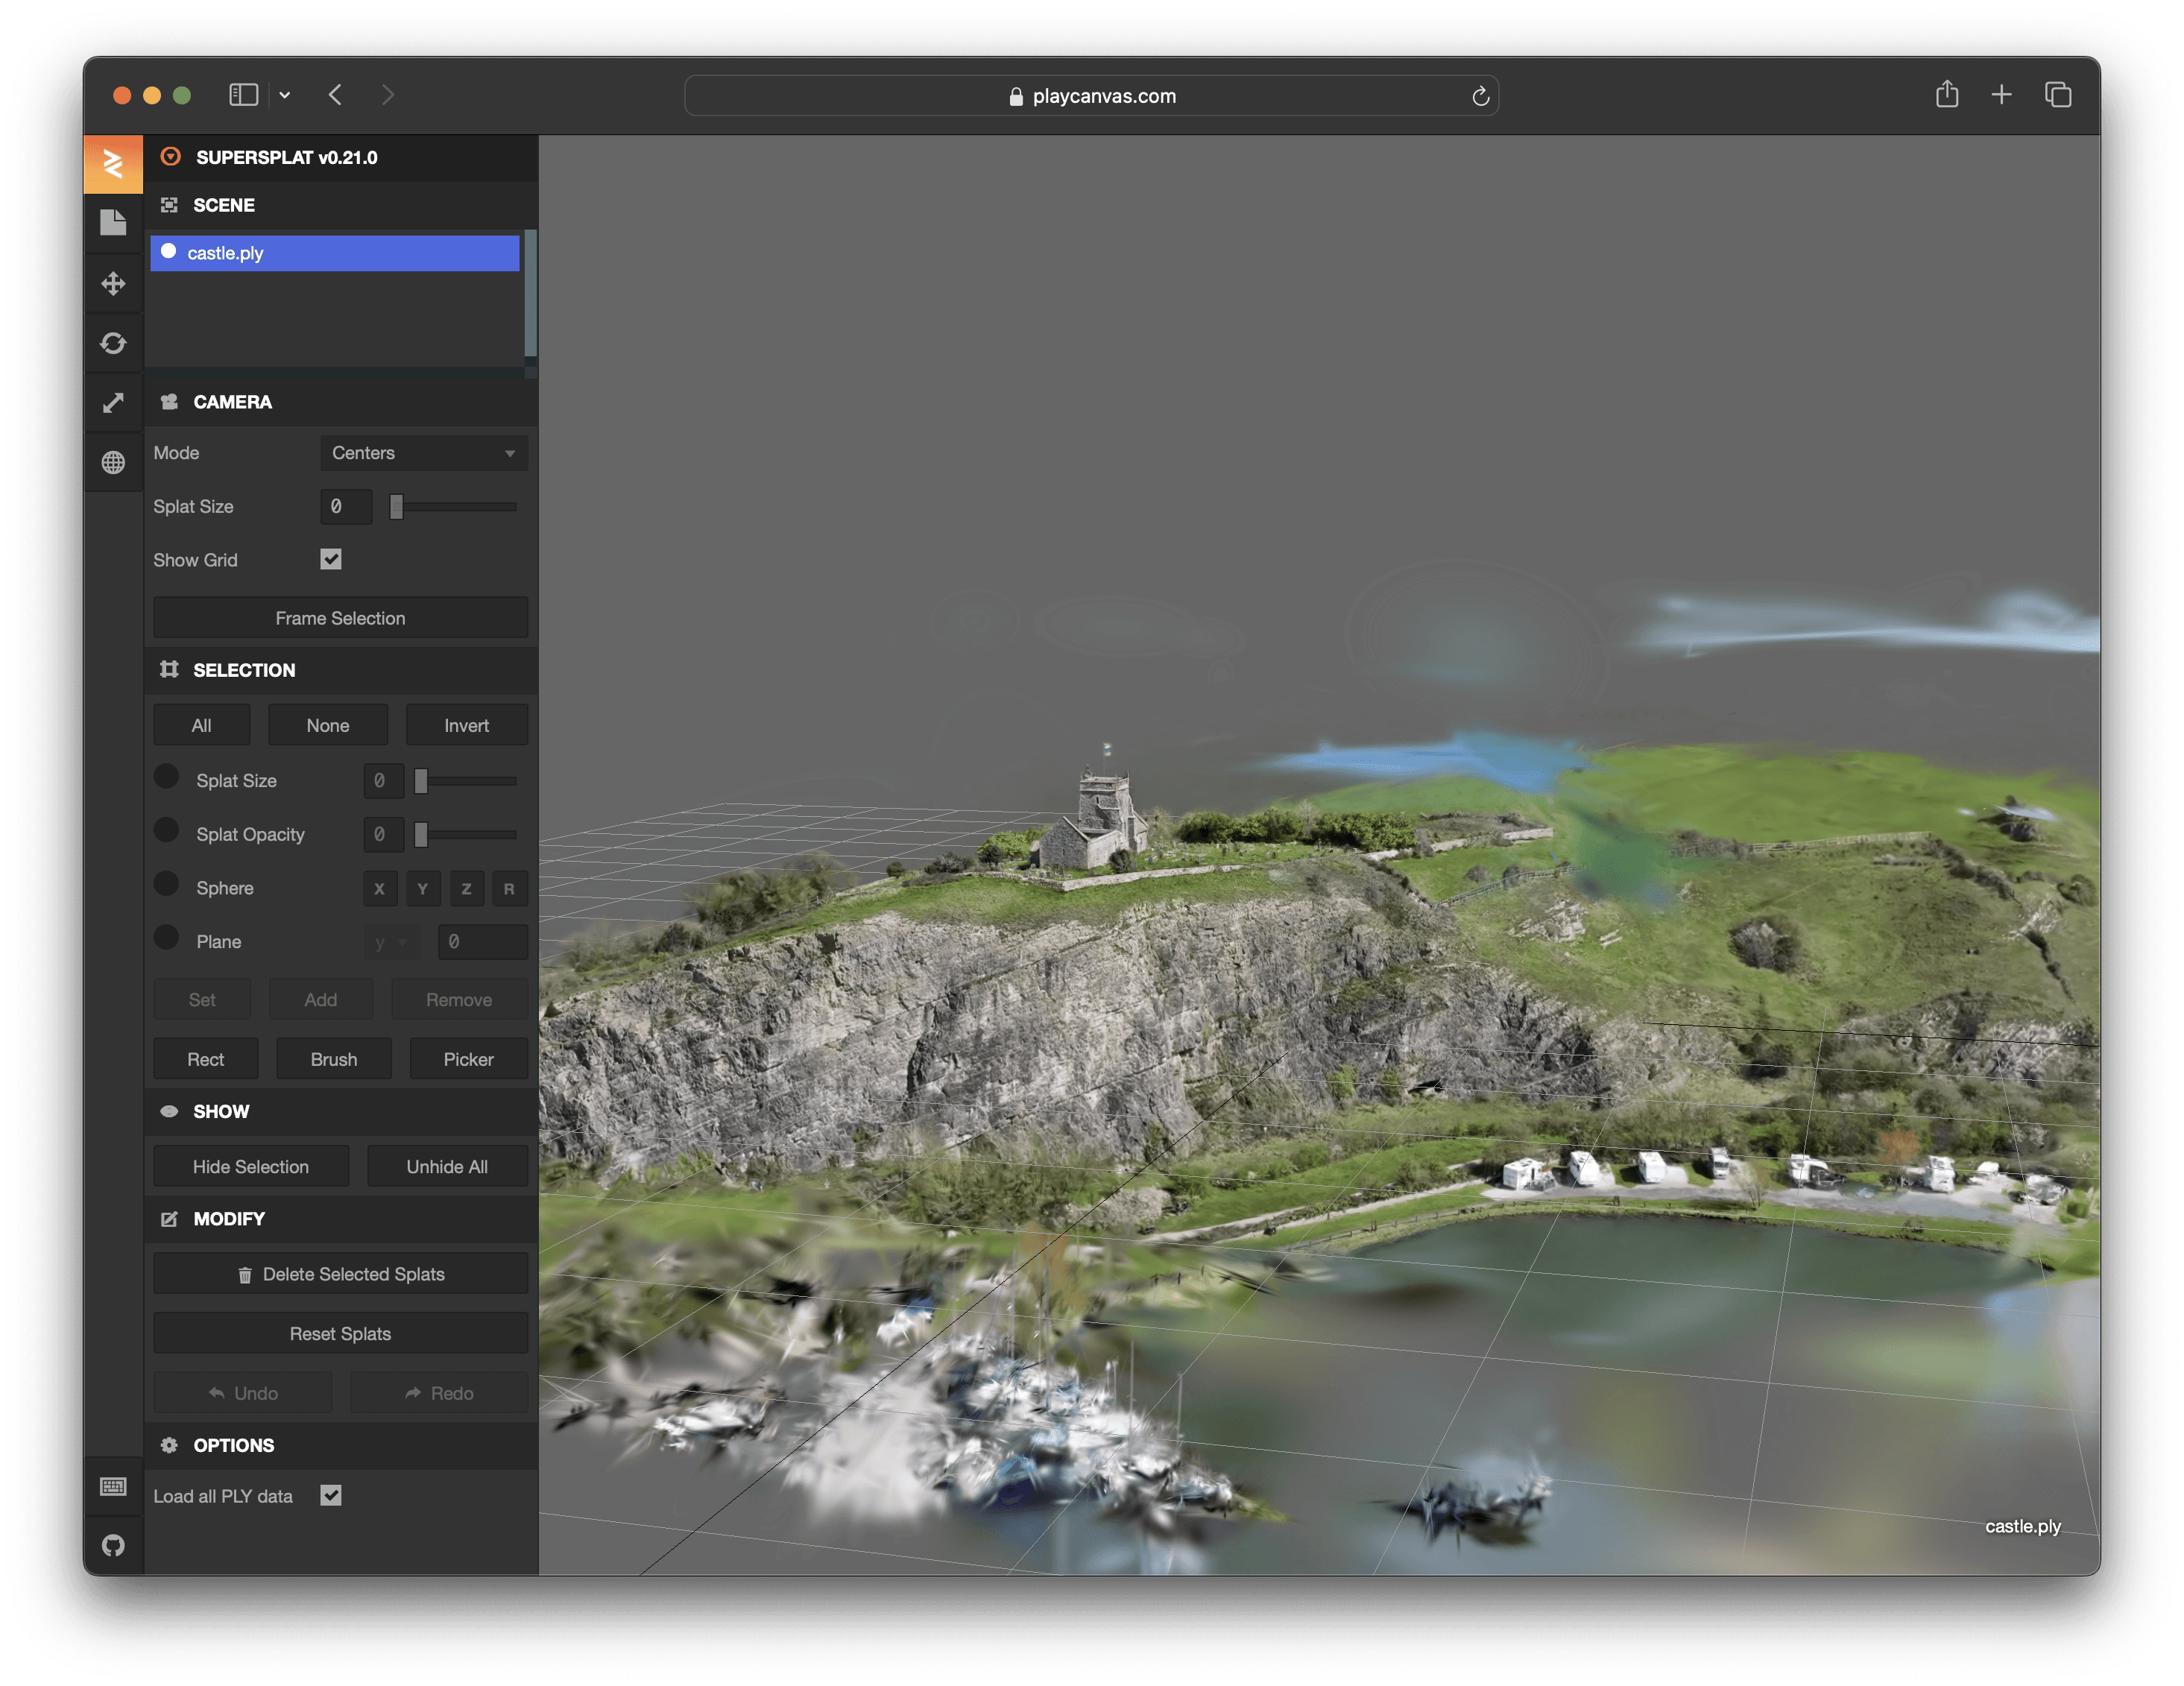Screen dimensions: 2184x1686
Task: Select the Rotate tool in sidebar
Action: click(x=113, y=343)
